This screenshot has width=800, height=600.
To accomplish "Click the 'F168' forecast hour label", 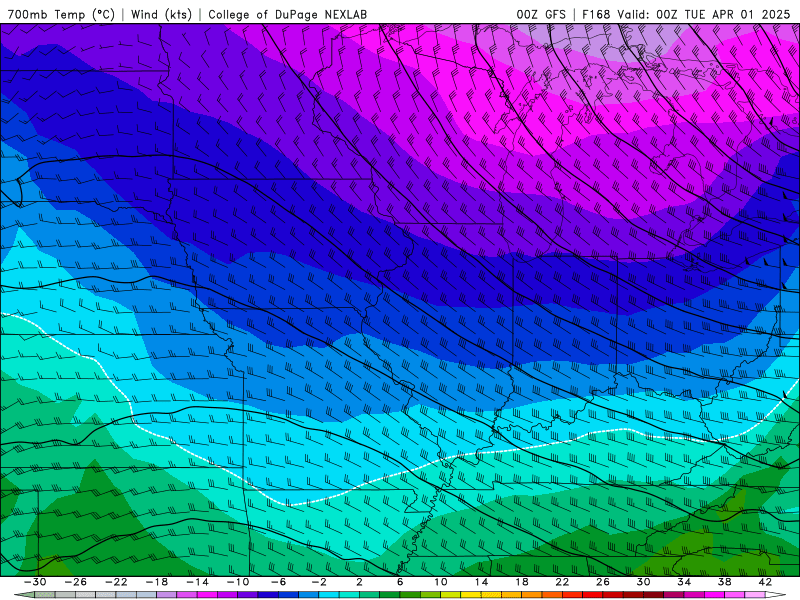I will point(596,14).
